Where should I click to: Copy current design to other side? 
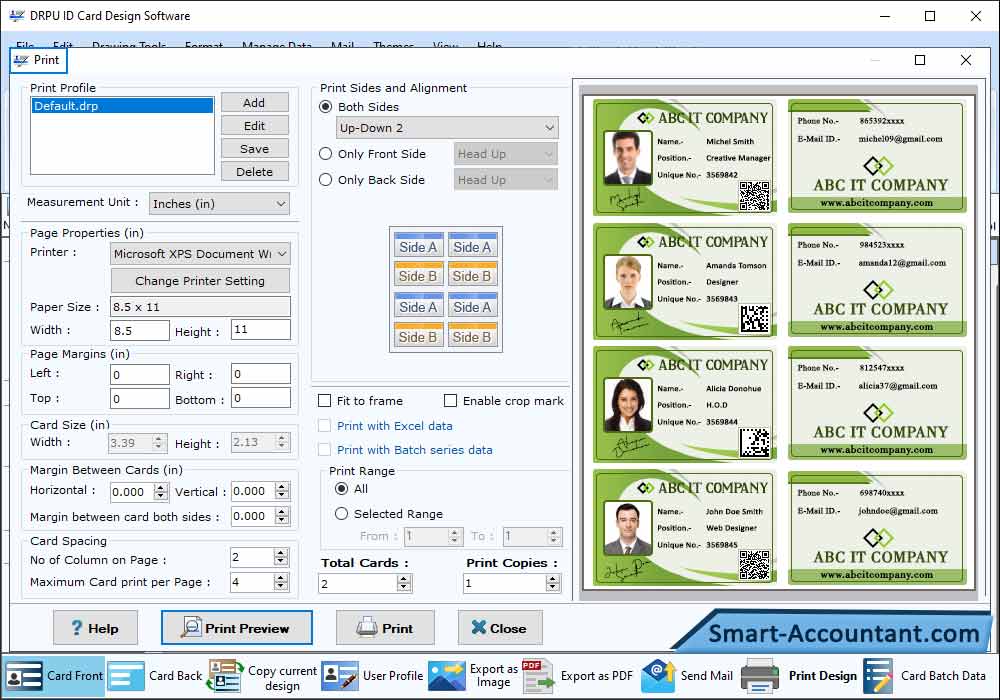pyautogui.click(x=263, y=677)
